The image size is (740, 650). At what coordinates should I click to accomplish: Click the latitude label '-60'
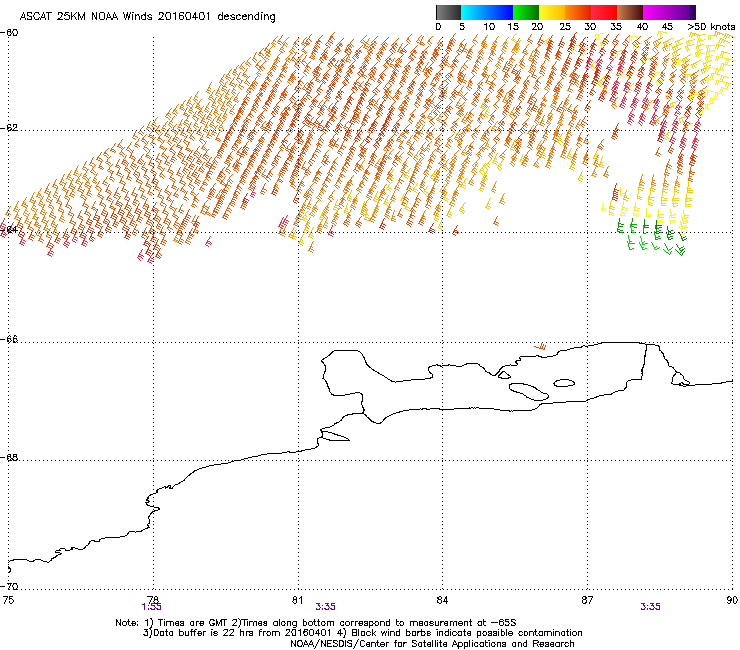pos(9,33)
